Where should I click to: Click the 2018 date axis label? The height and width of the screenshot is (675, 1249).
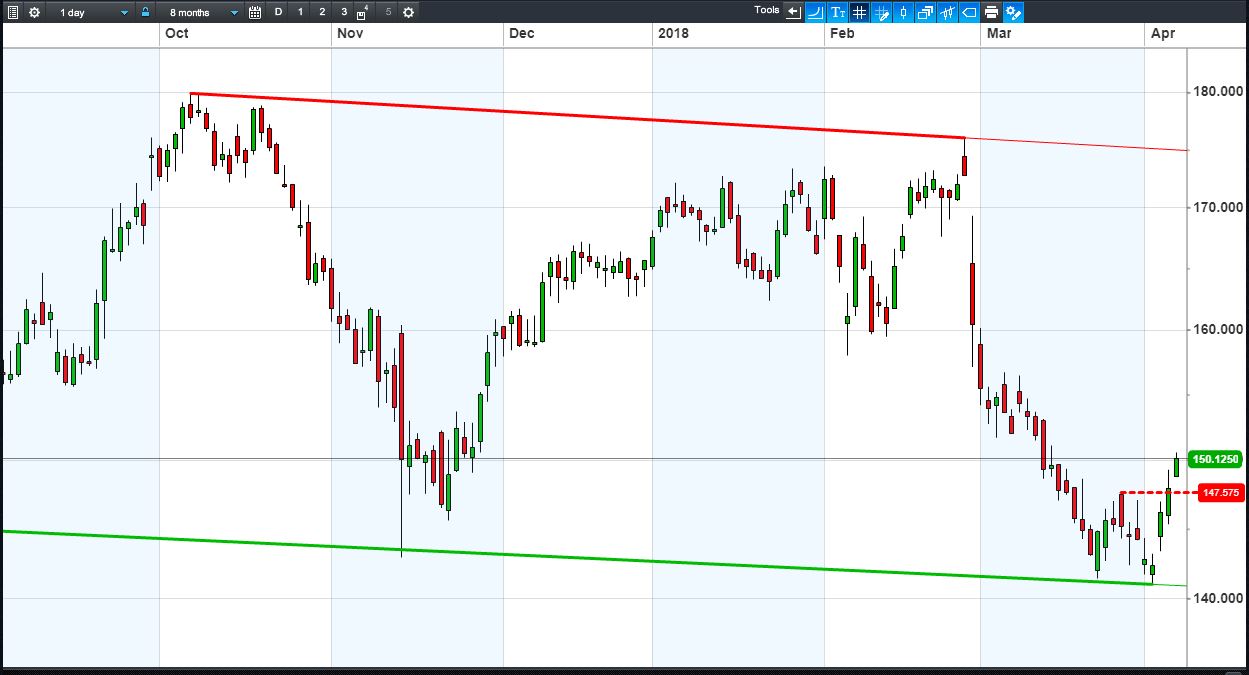[x=672, y=34]
